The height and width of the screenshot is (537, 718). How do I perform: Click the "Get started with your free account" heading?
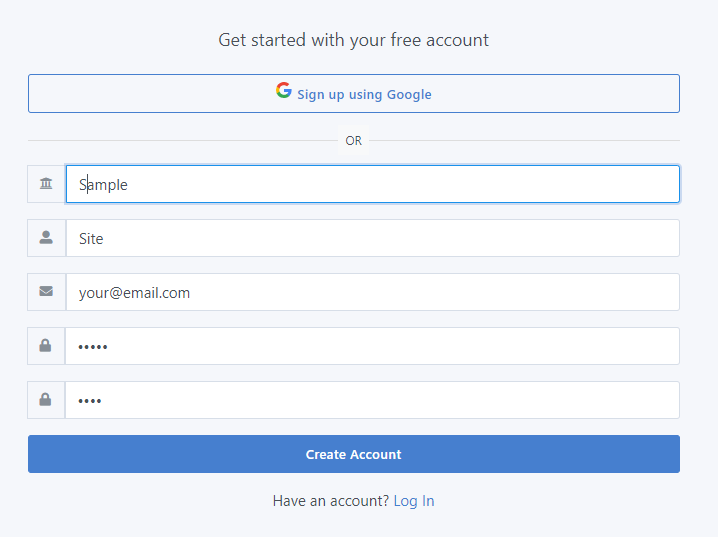[x=353, y=40]
